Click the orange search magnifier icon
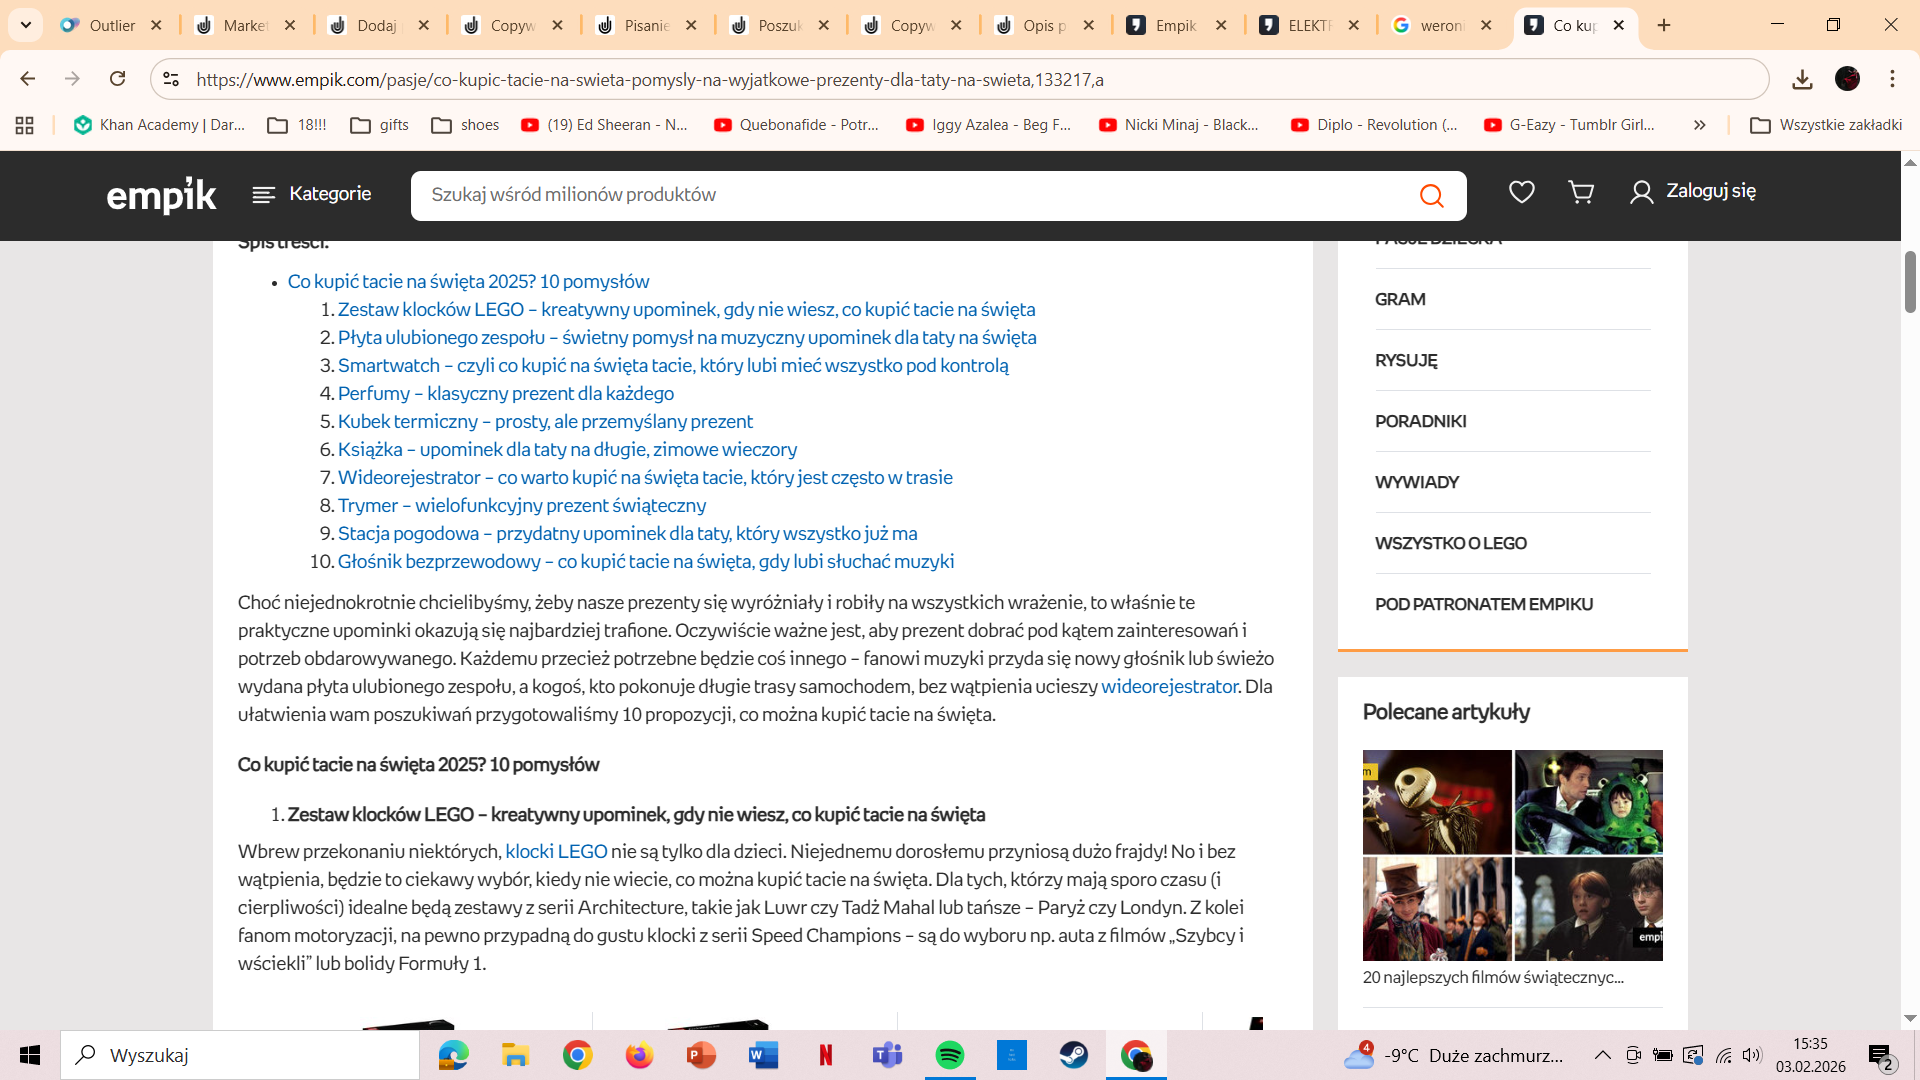 point(1431,195)
